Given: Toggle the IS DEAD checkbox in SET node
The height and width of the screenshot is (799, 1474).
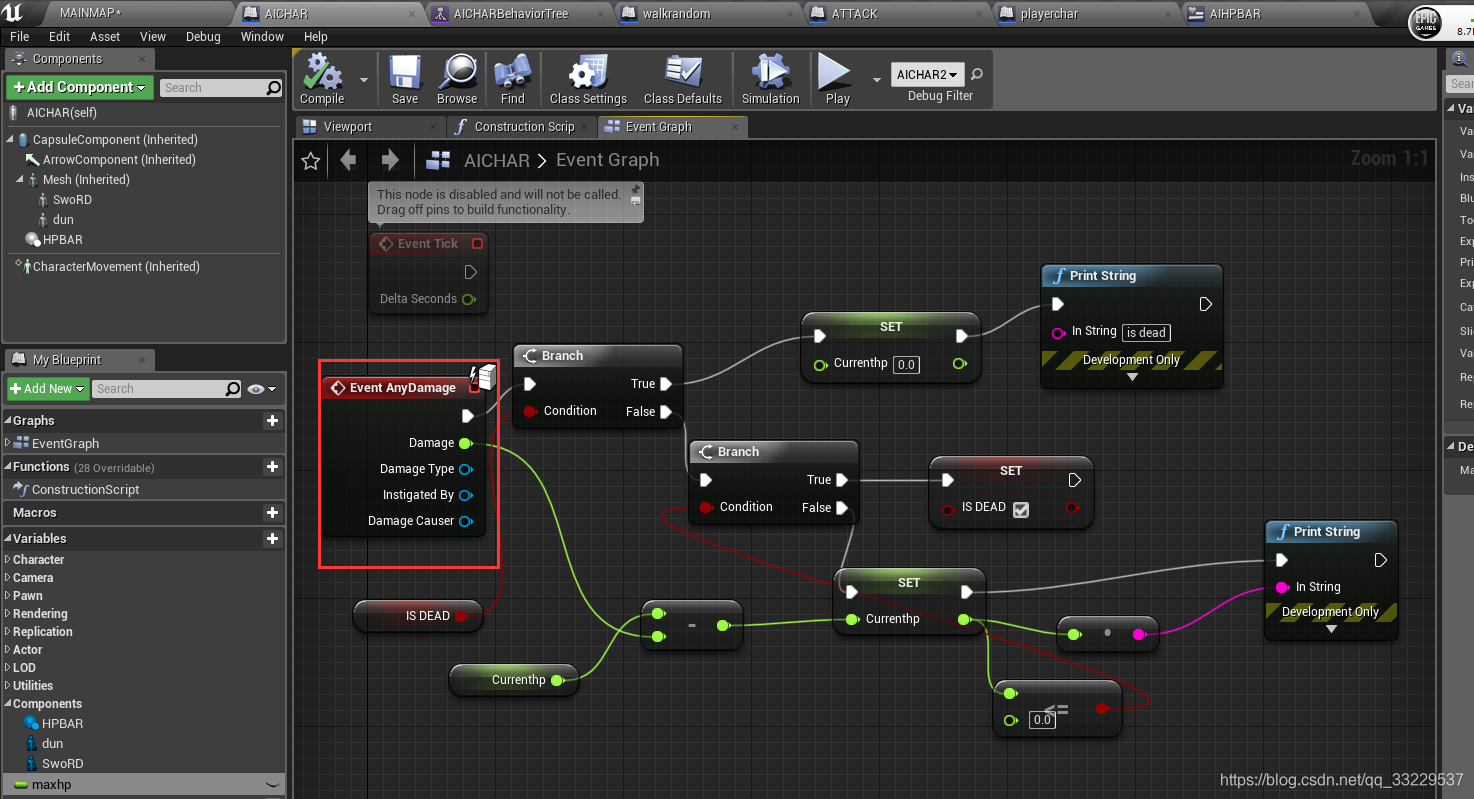Looking at the screenshot, I should click(1020, 509).
